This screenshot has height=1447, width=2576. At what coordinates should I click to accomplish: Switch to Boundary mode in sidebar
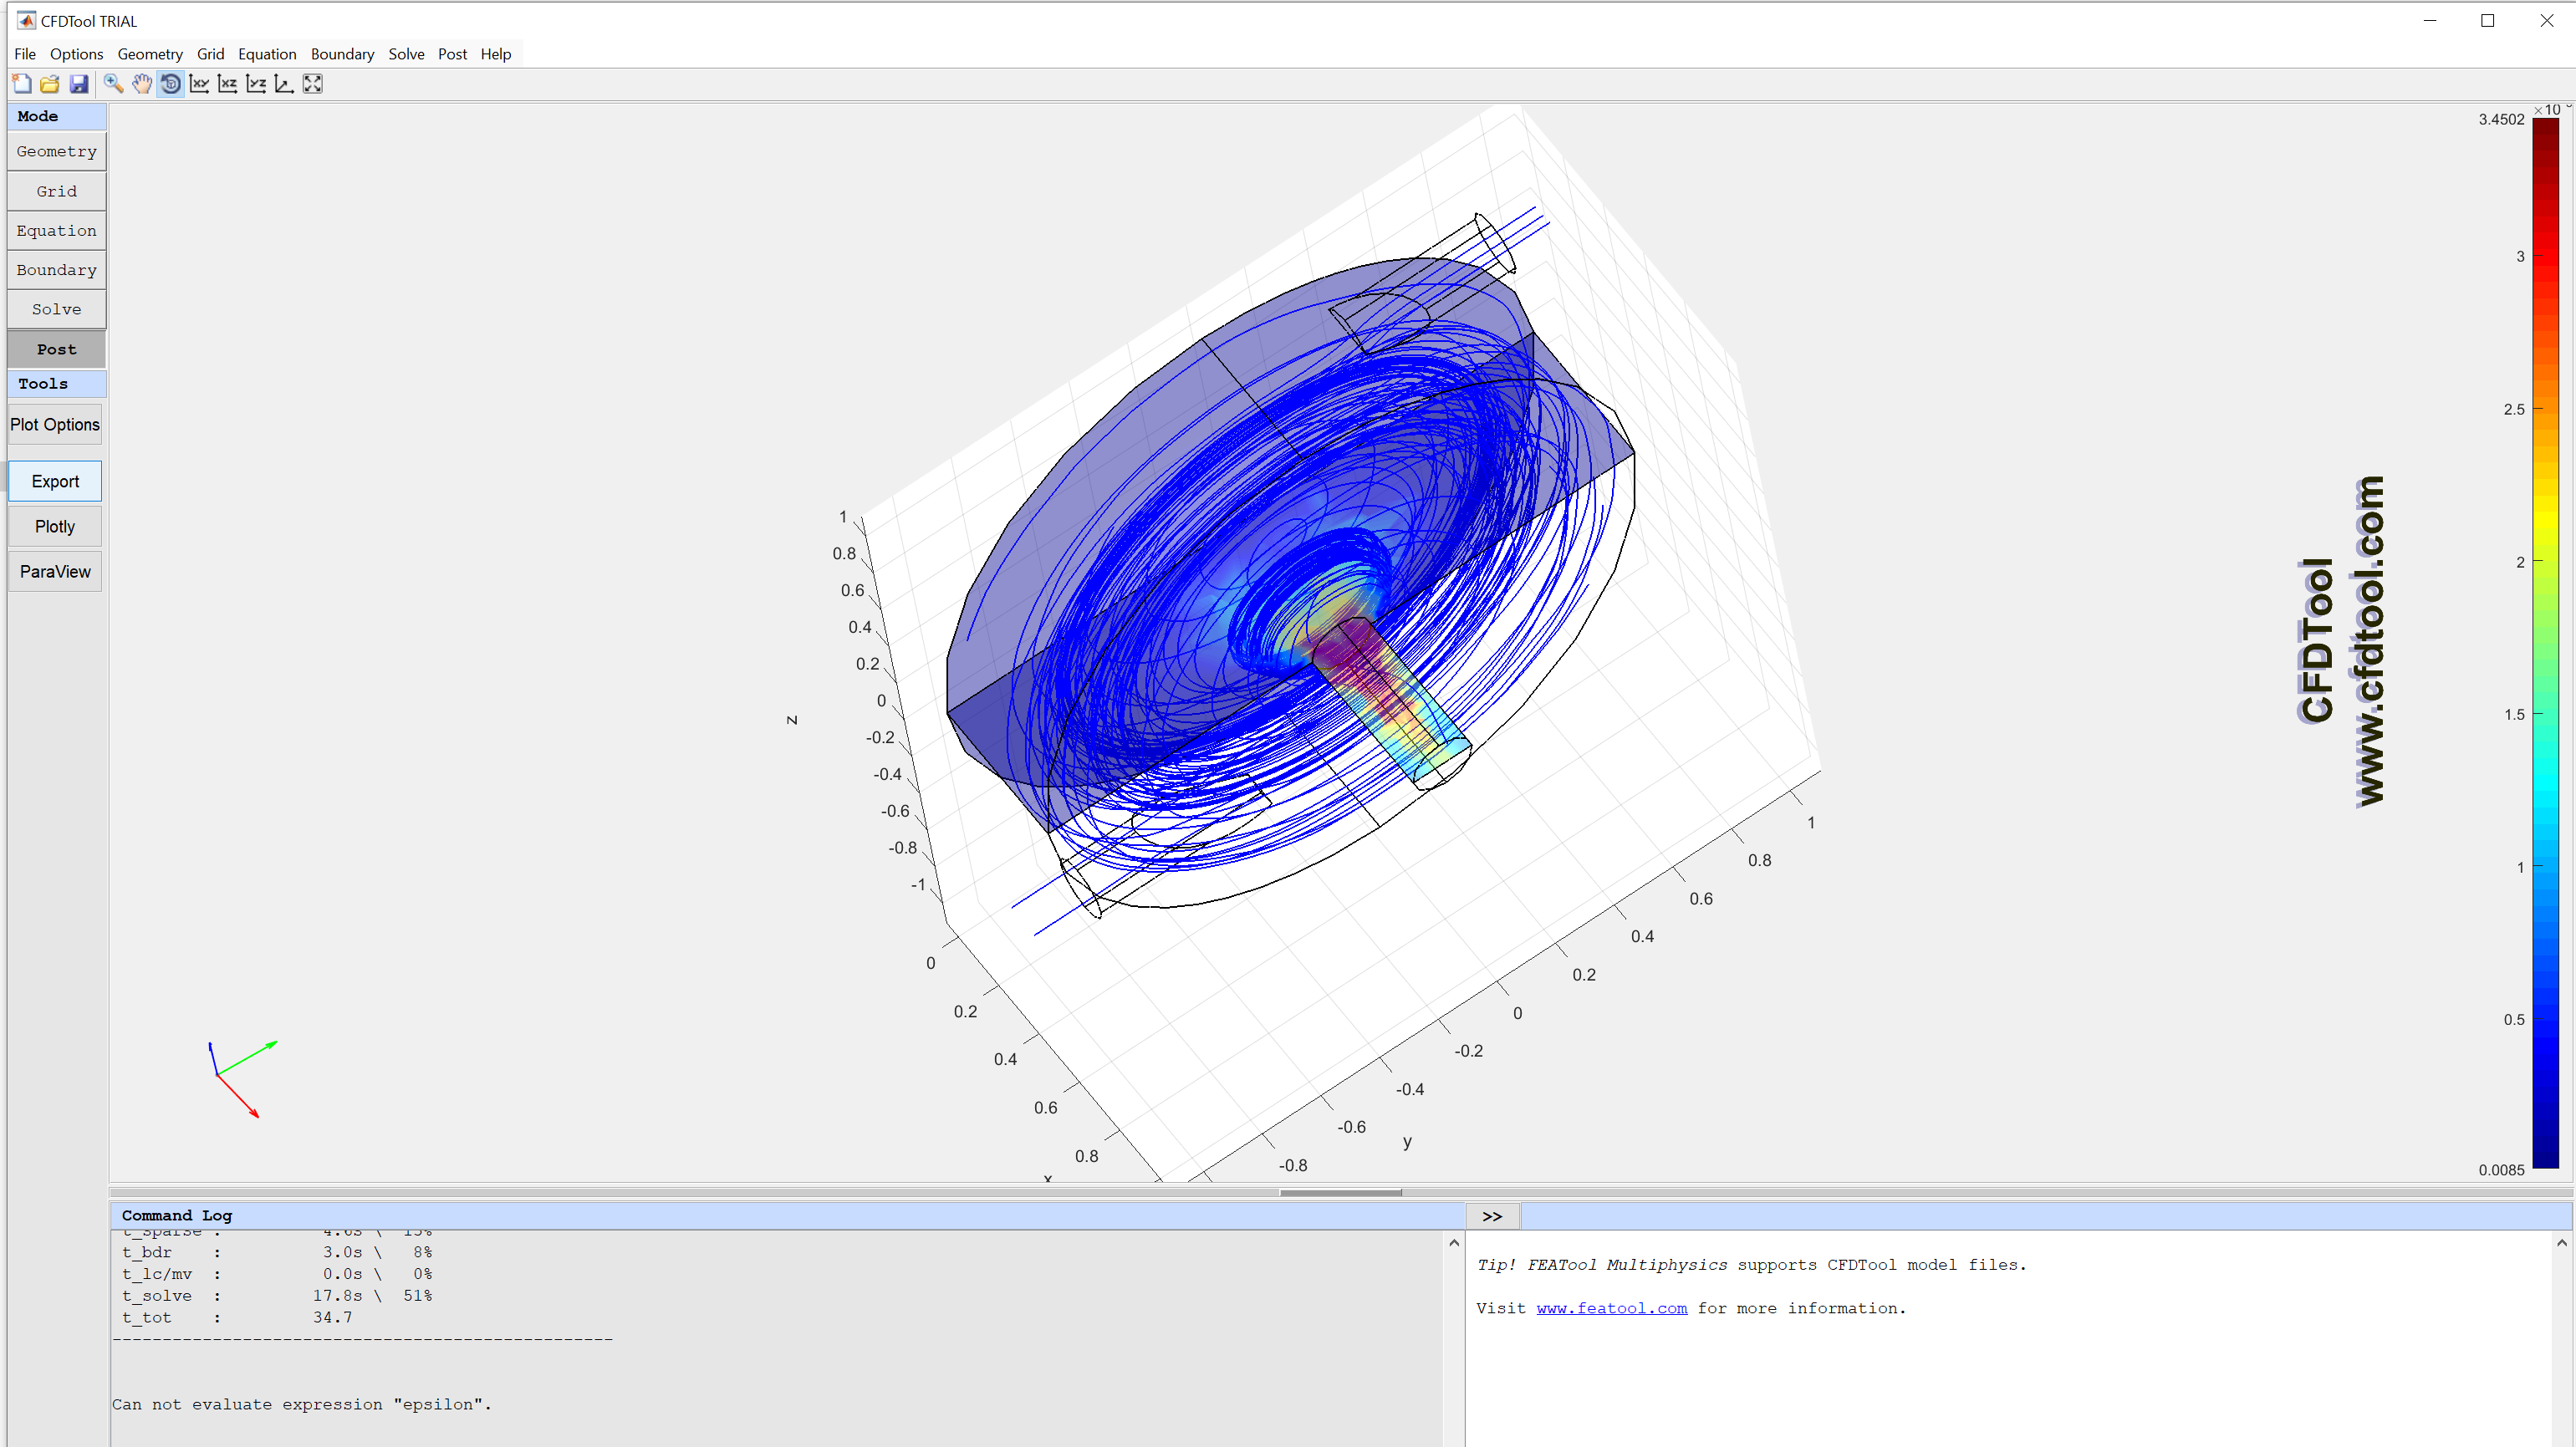(x=56, y=270)
